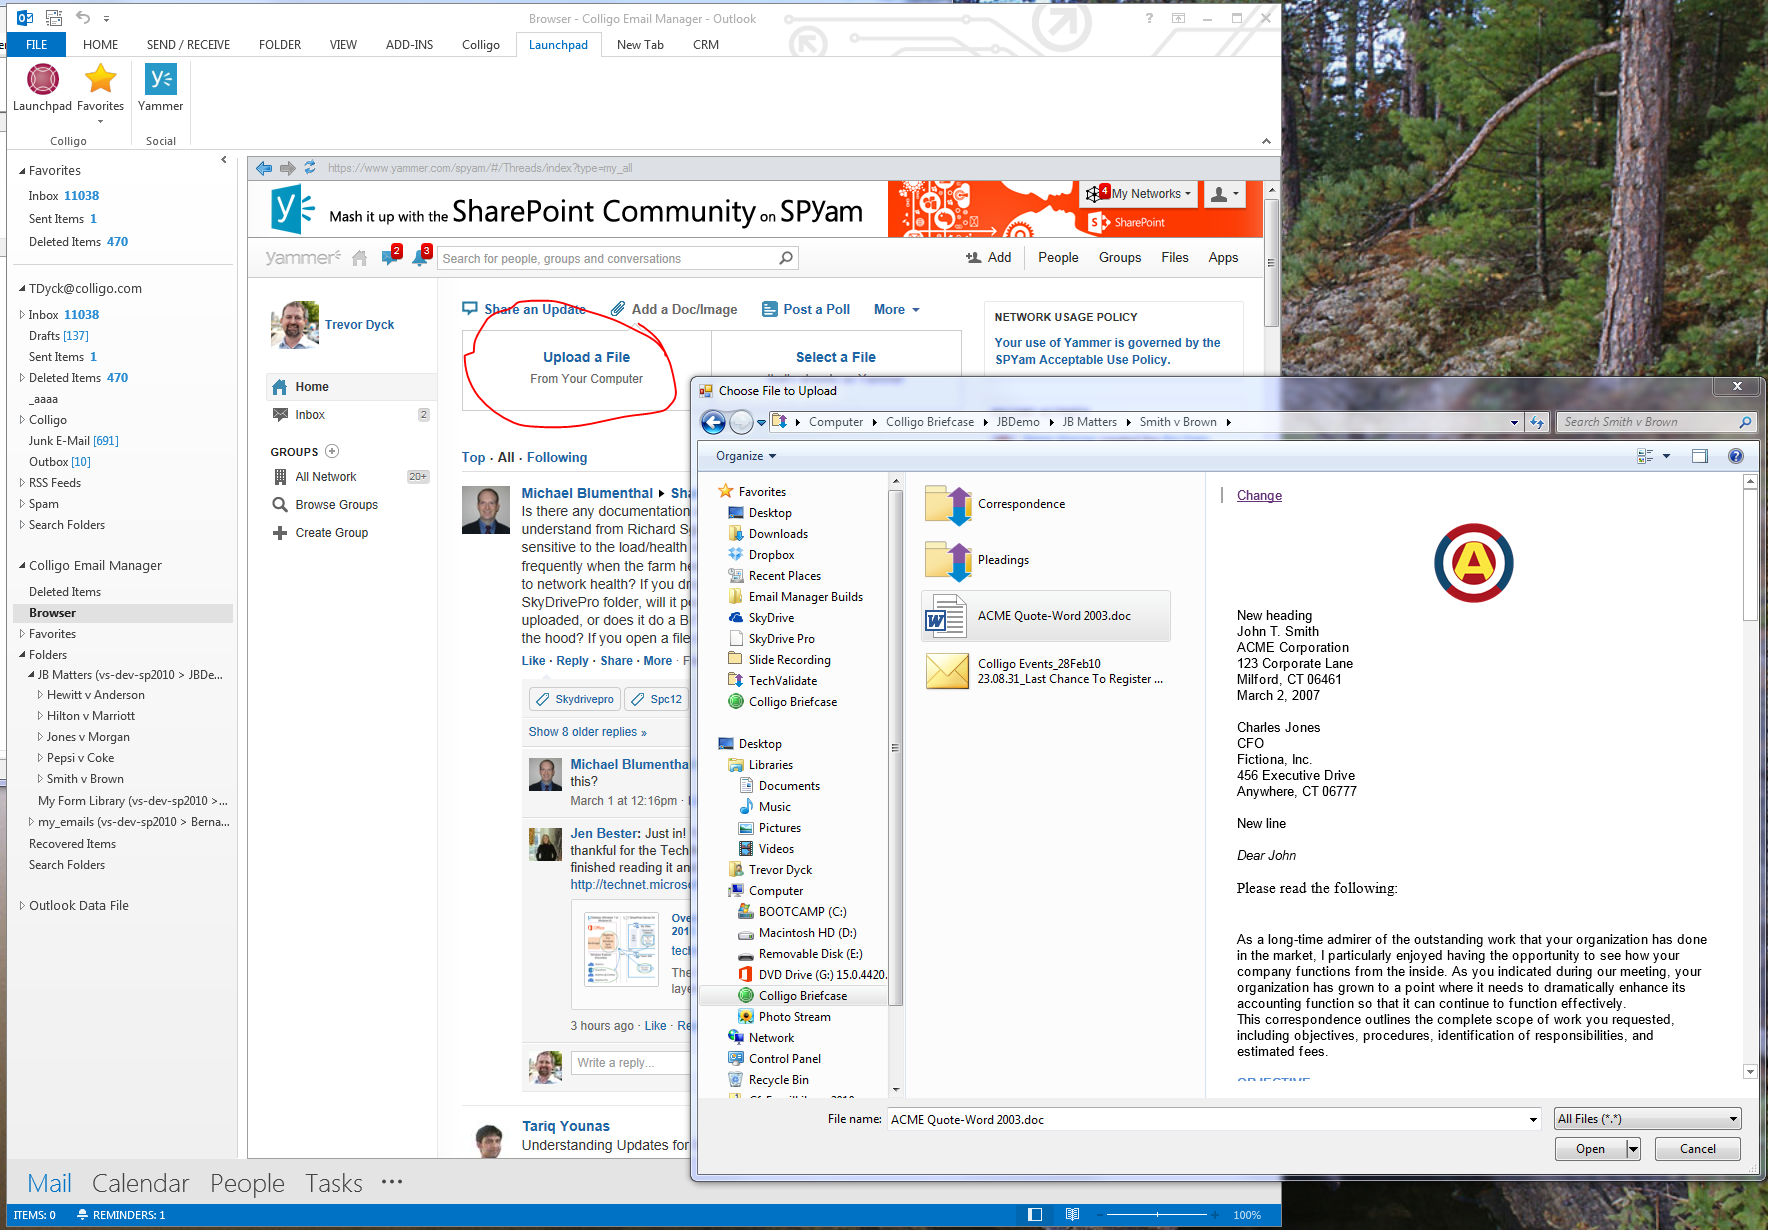Collapse the Outlook ribbon
The width and height of the screenshot is (1768, 1230).
coord(1266,141)
